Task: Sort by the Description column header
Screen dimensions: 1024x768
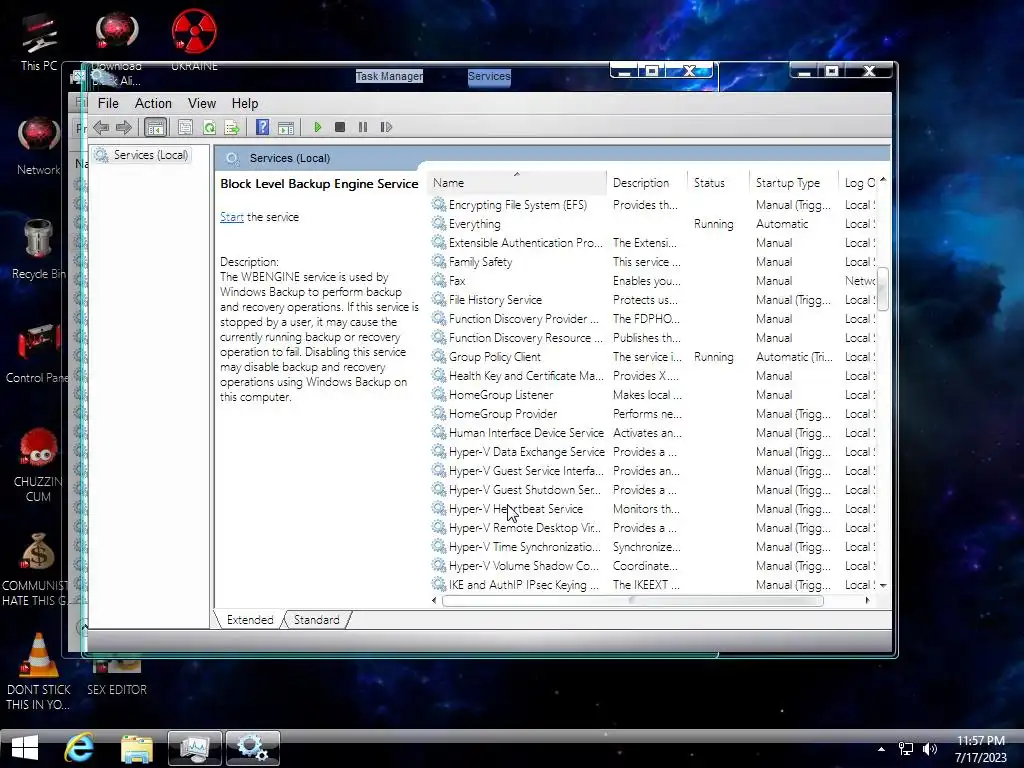Action: pos(647,183)
